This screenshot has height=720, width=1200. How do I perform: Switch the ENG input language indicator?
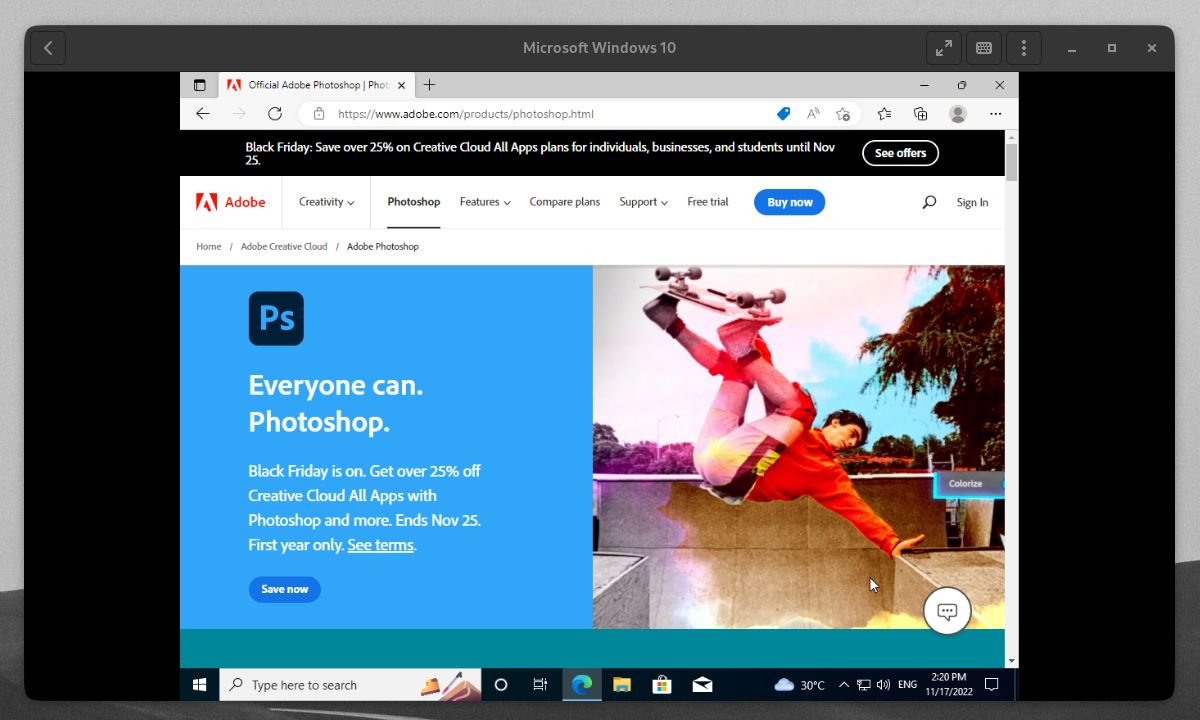(907, 685)
